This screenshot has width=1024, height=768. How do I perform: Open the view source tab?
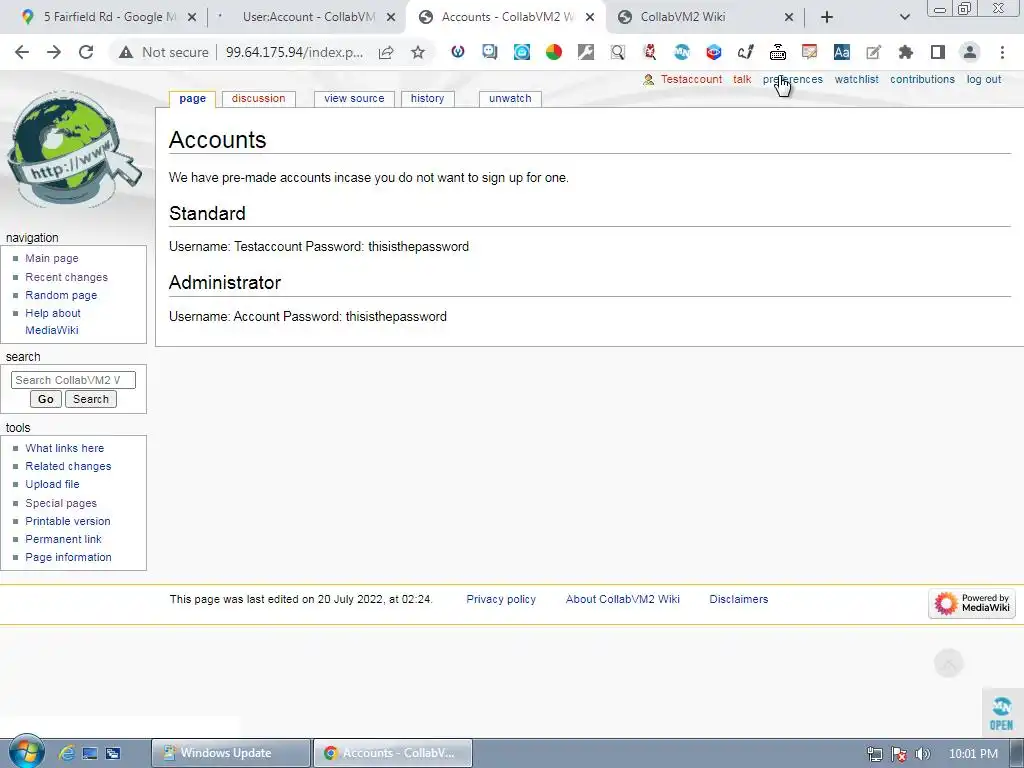354,99
